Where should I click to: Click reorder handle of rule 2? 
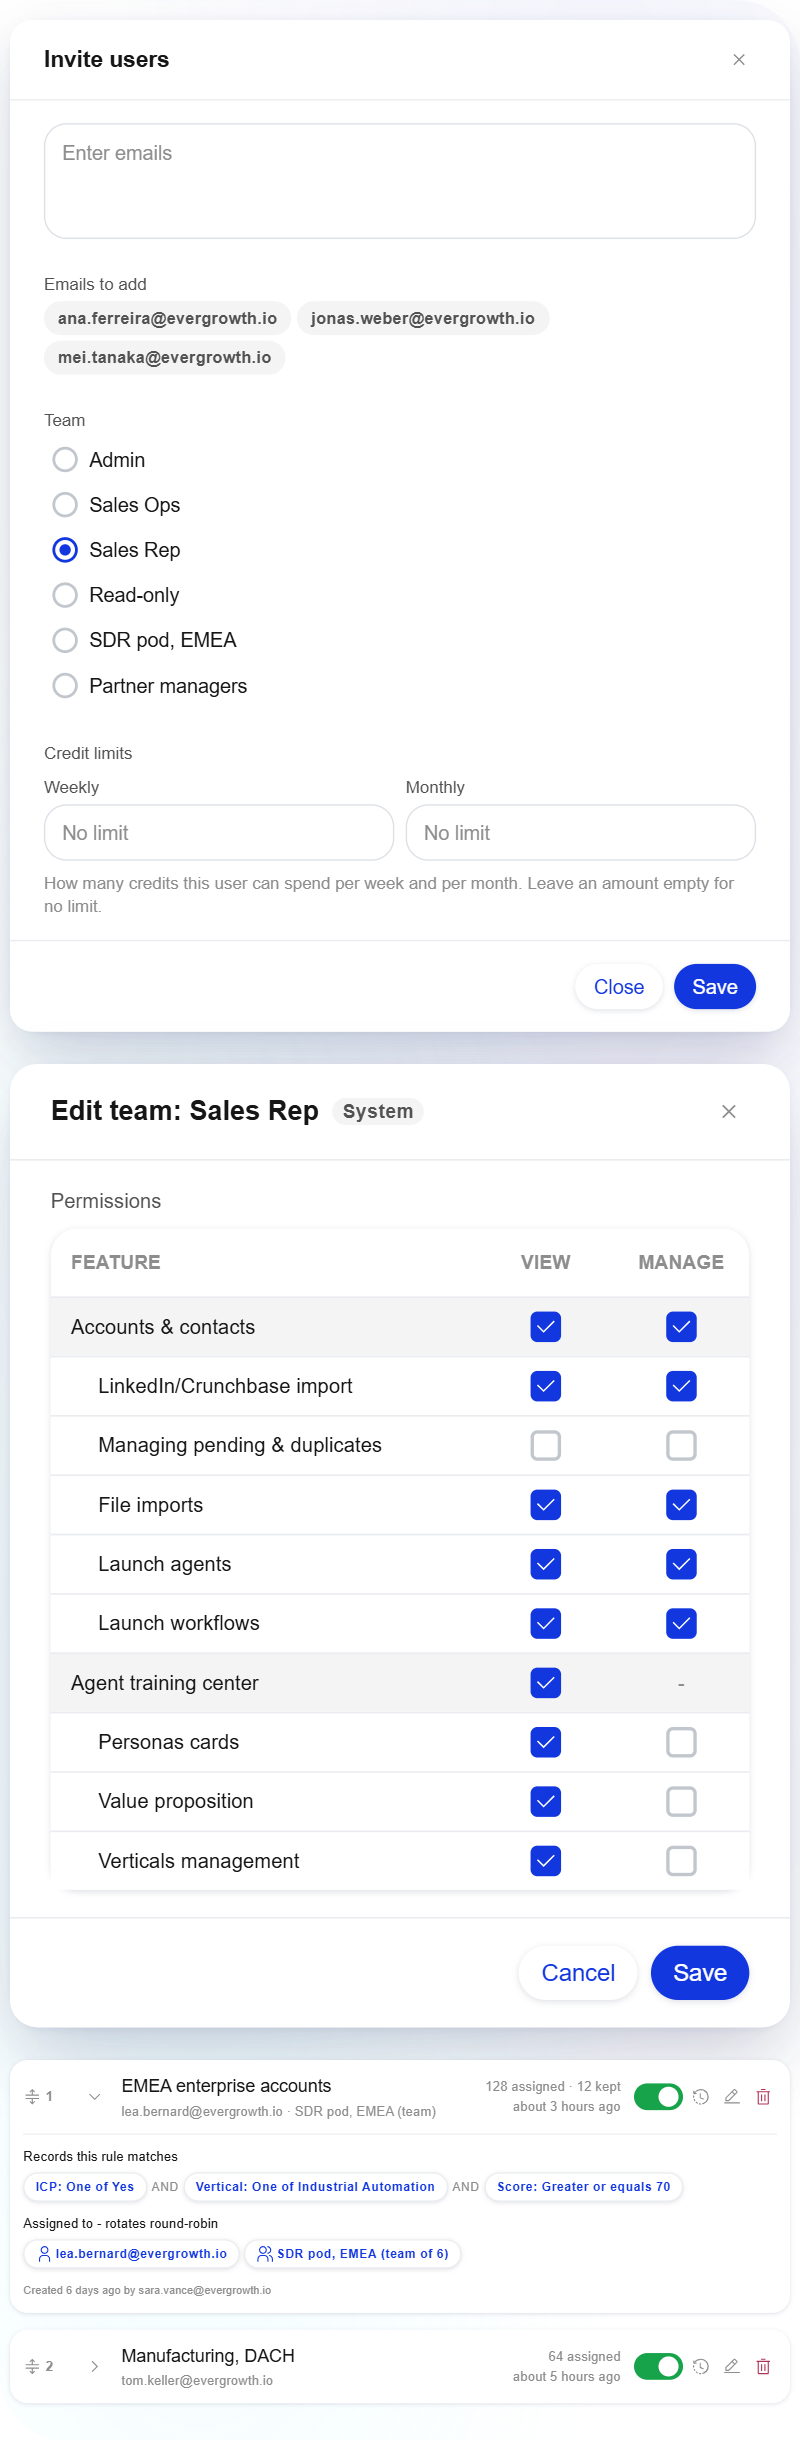point(32,2366)
